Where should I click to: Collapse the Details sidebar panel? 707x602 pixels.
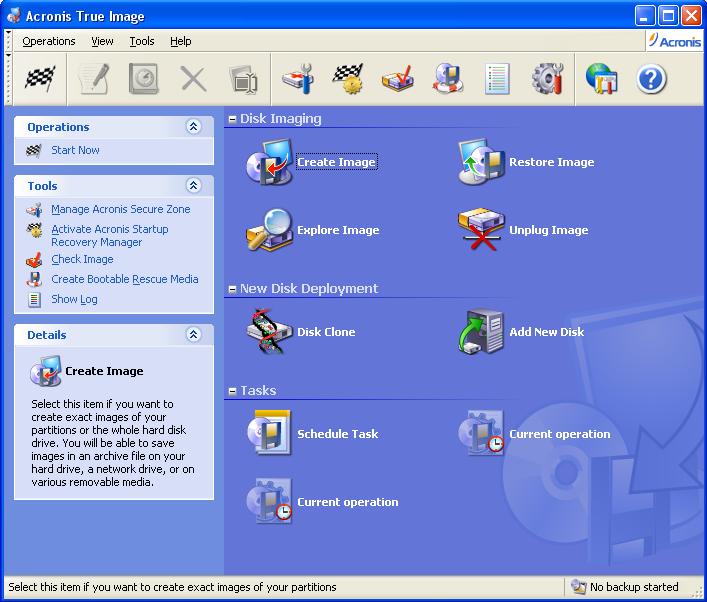tap(193, 335)
